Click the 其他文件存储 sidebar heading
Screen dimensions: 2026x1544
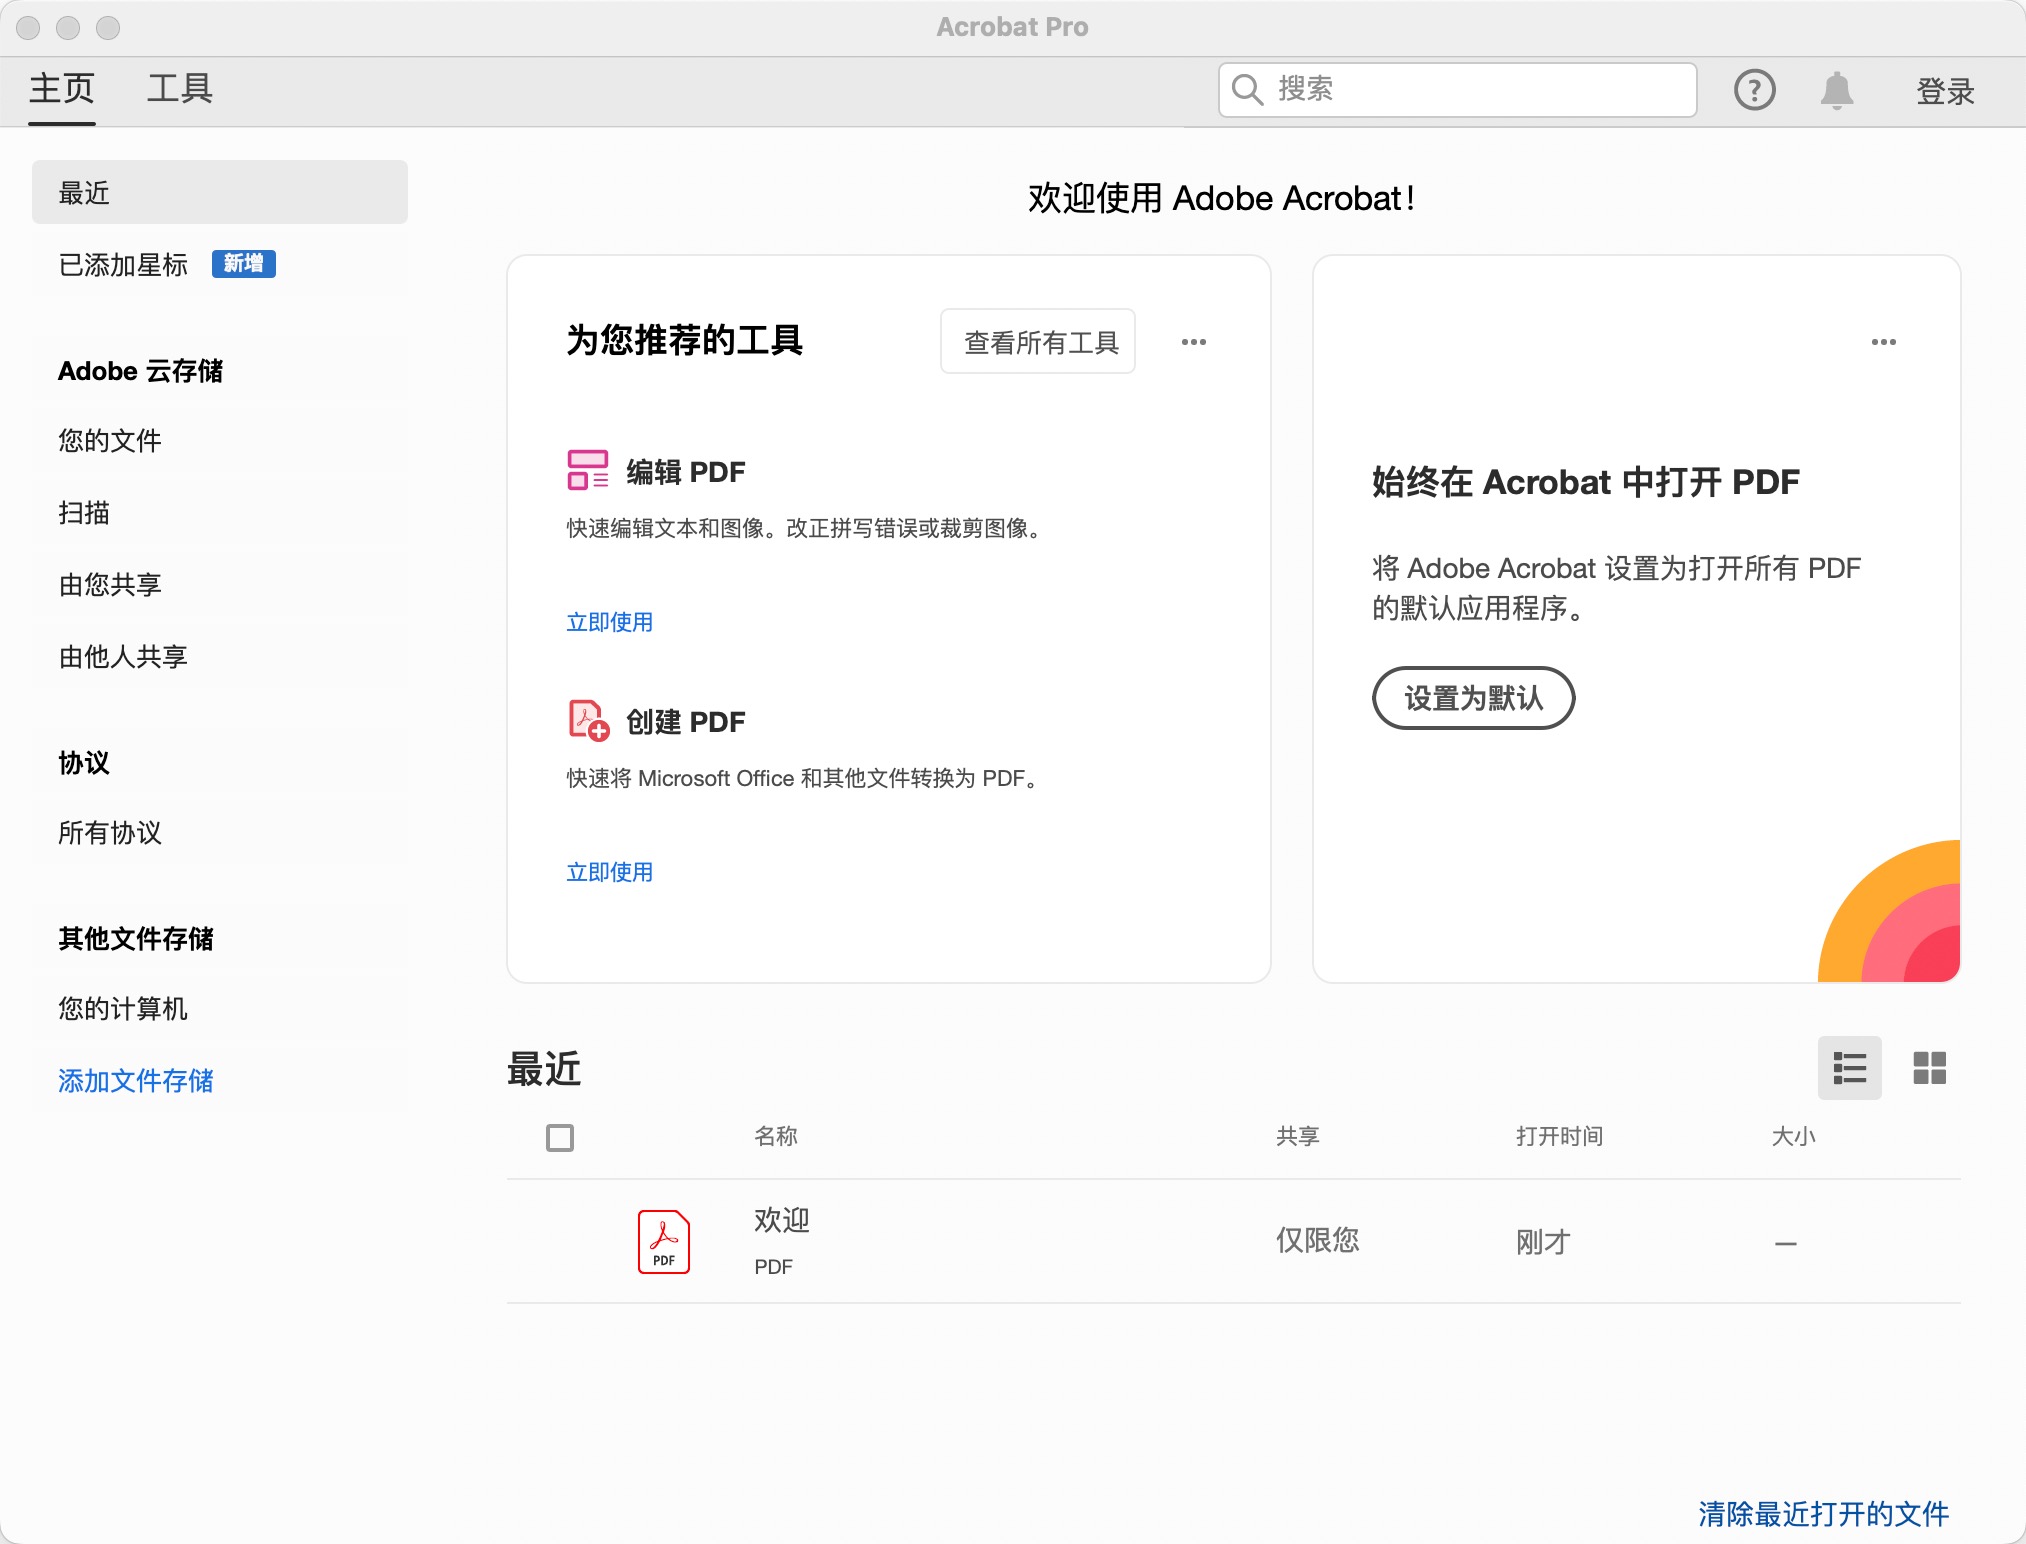coord(136,939)
